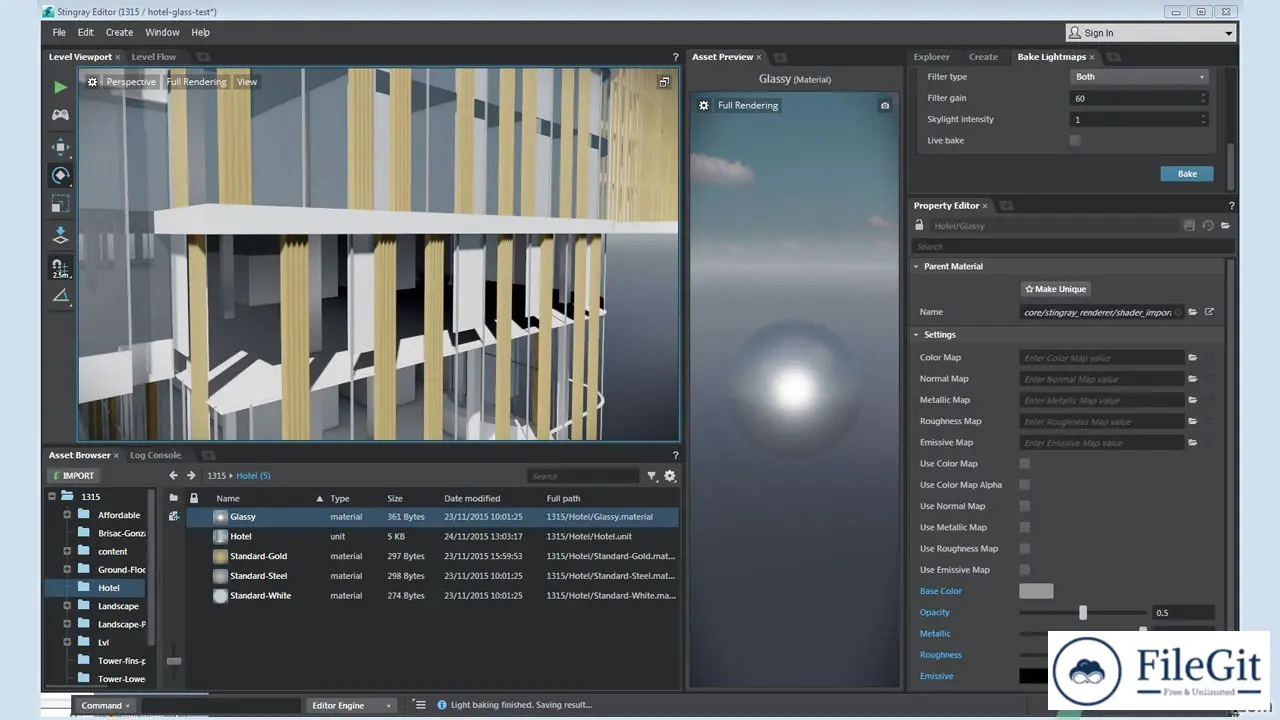The width and height of the screenshot is (1280, 720).
Task: Collapse the Settings section
Action: pos(916,335)
